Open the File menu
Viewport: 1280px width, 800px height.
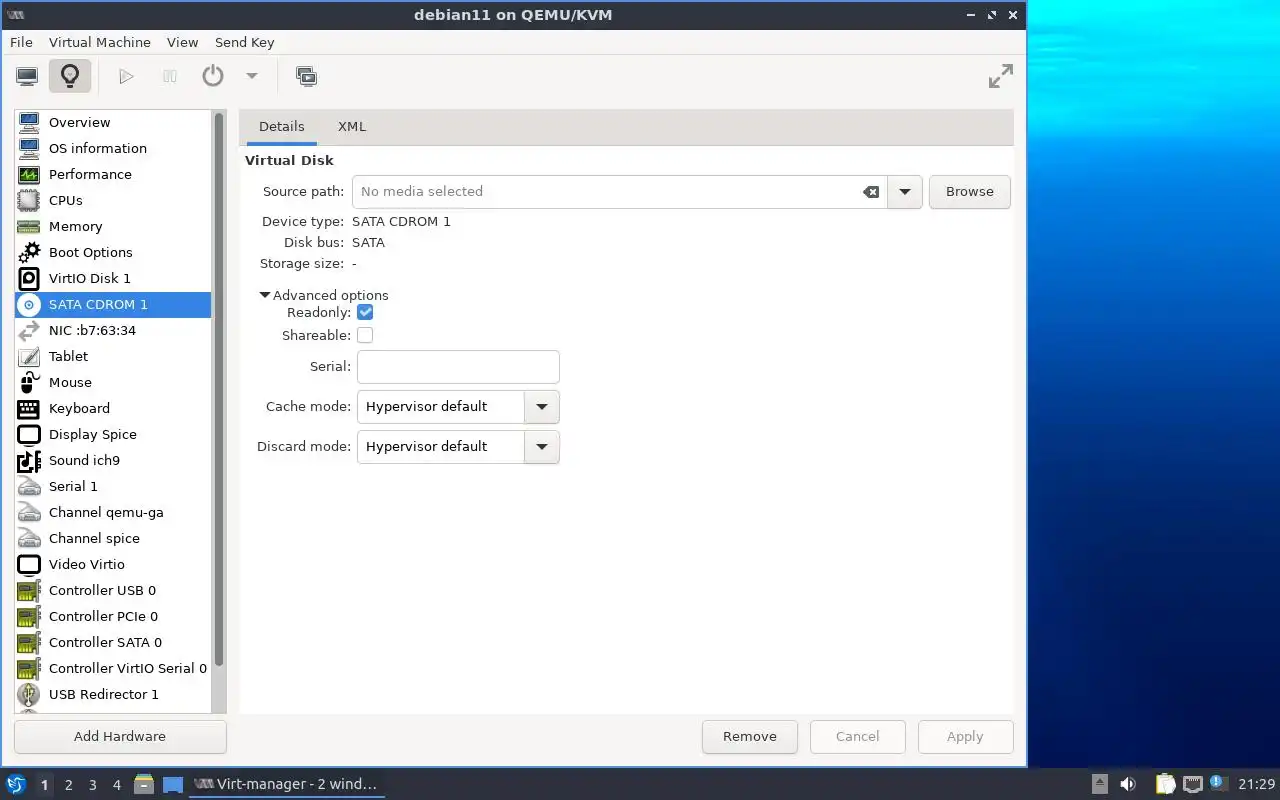(21, 42)
